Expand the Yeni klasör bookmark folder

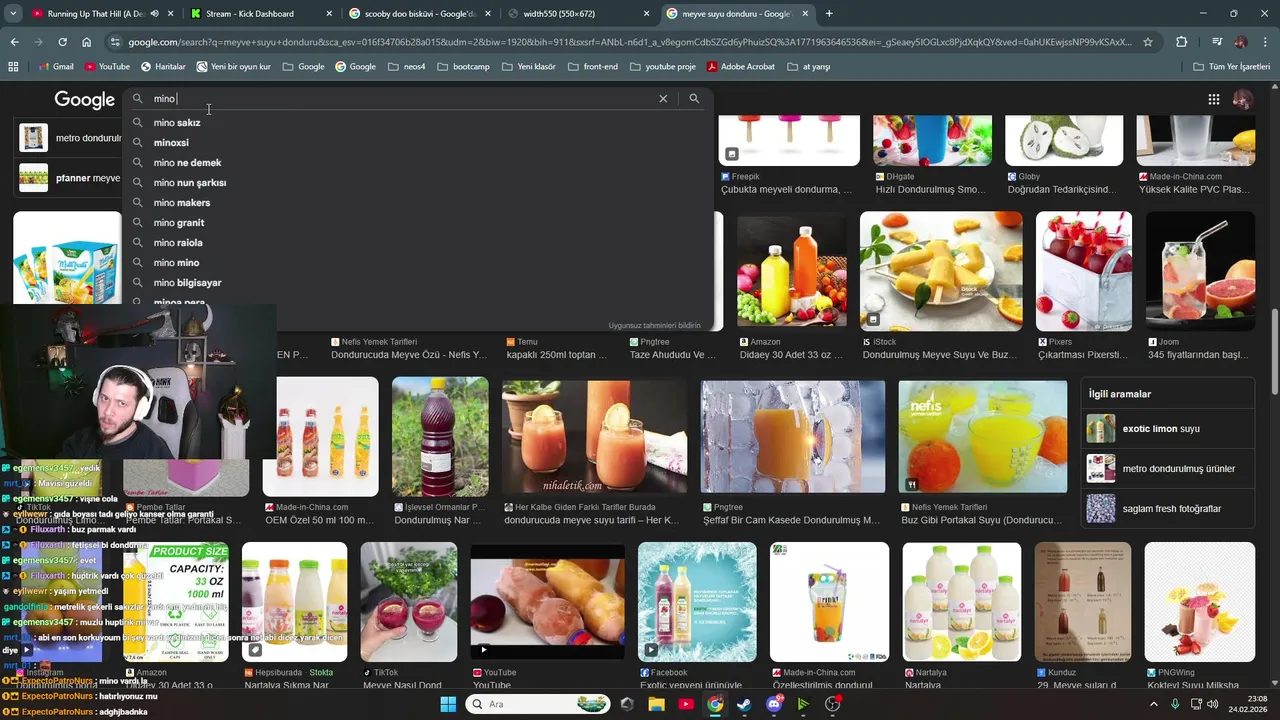pyautogui.click(x=528, y=66)
